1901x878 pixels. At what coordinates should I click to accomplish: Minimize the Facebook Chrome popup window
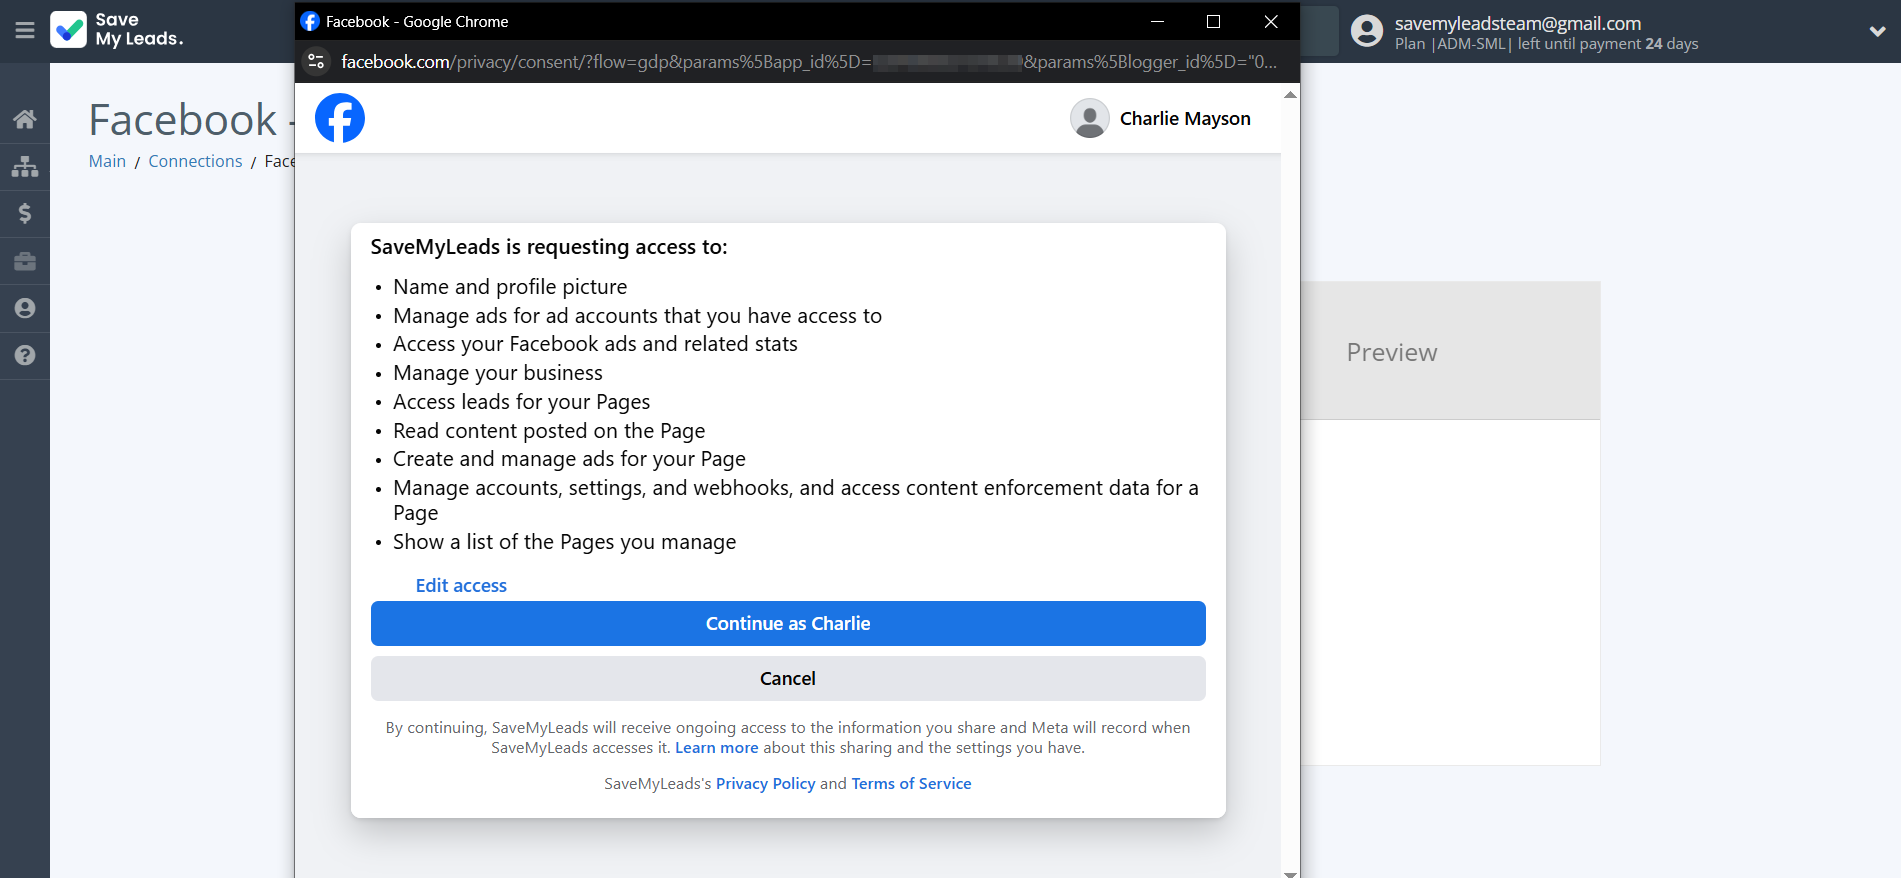[x=1157, y=21]
